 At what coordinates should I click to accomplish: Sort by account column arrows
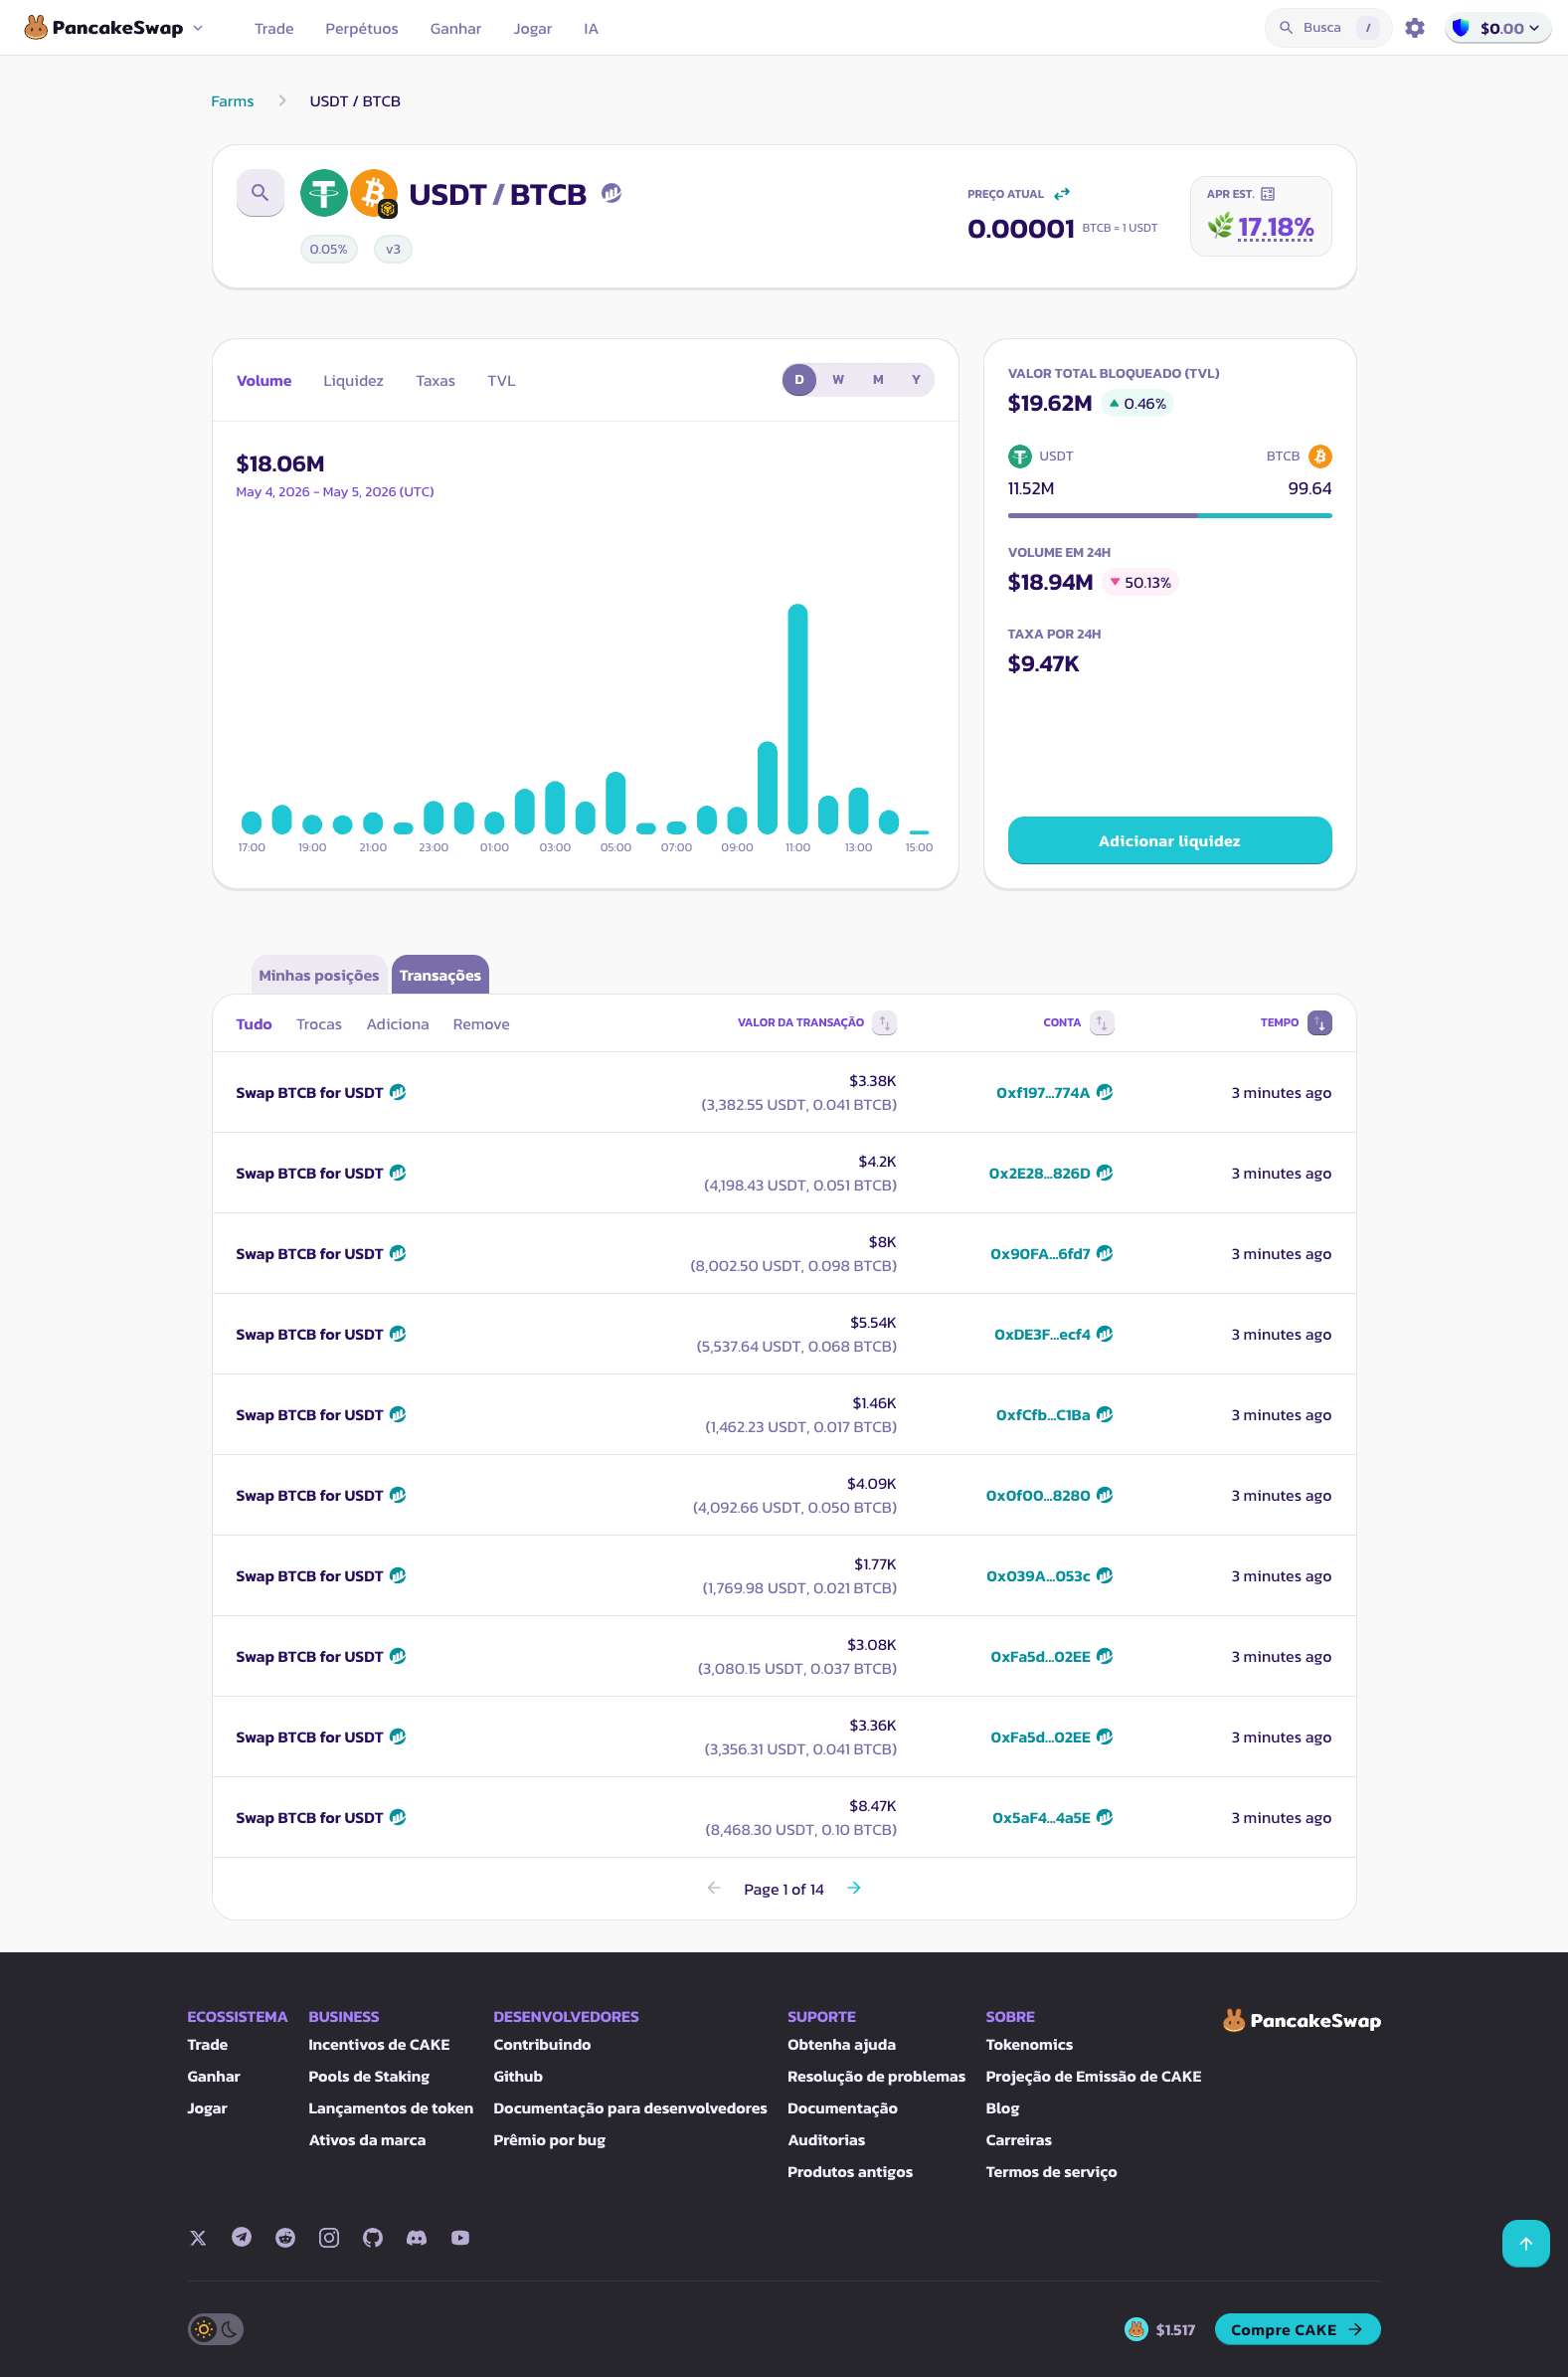coord(1101,1023)
